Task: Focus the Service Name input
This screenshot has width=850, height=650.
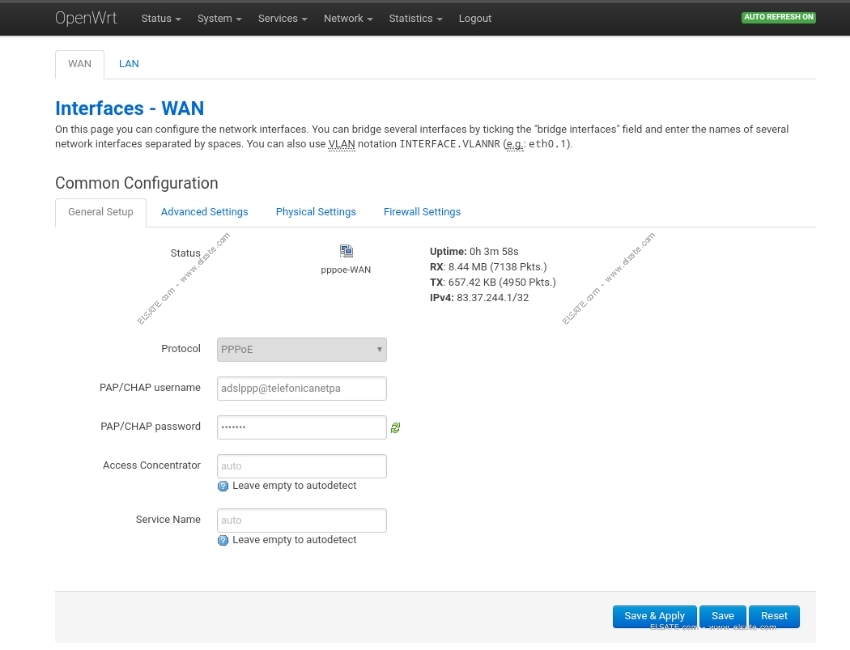Action: [302, 520]
